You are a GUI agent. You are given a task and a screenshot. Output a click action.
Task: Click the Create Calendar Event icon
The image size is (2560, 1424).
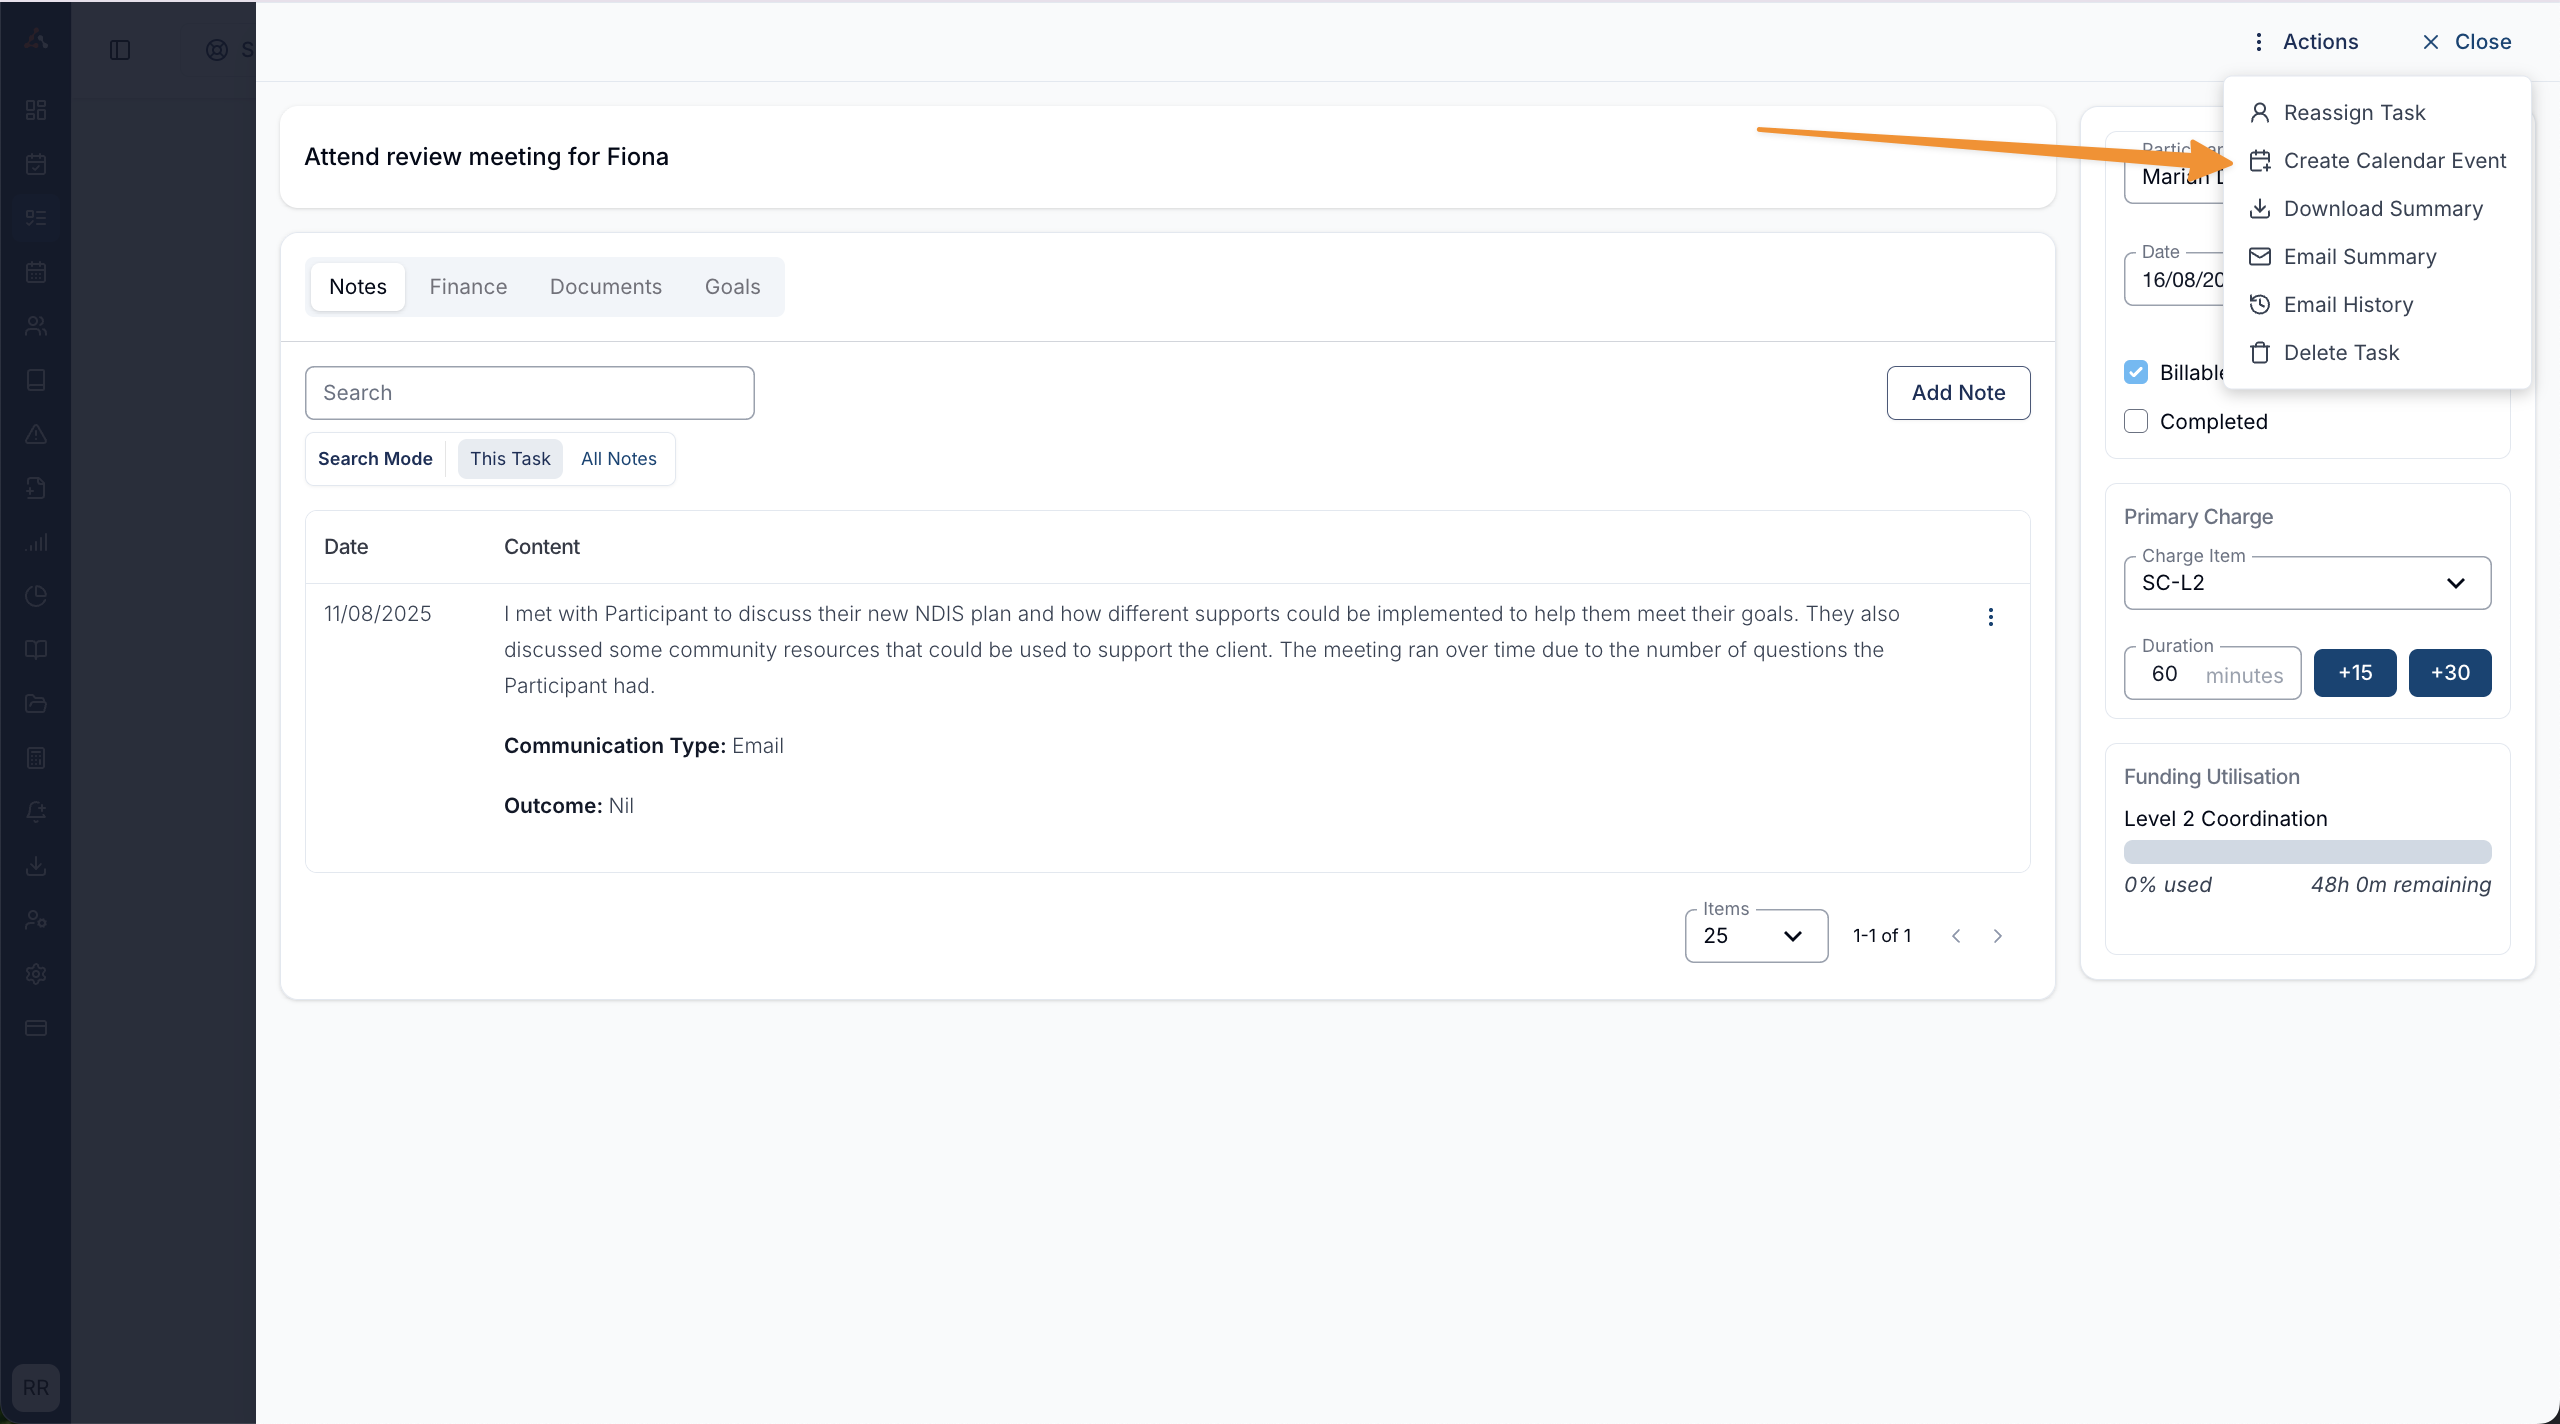click(x=2259, y=160)
